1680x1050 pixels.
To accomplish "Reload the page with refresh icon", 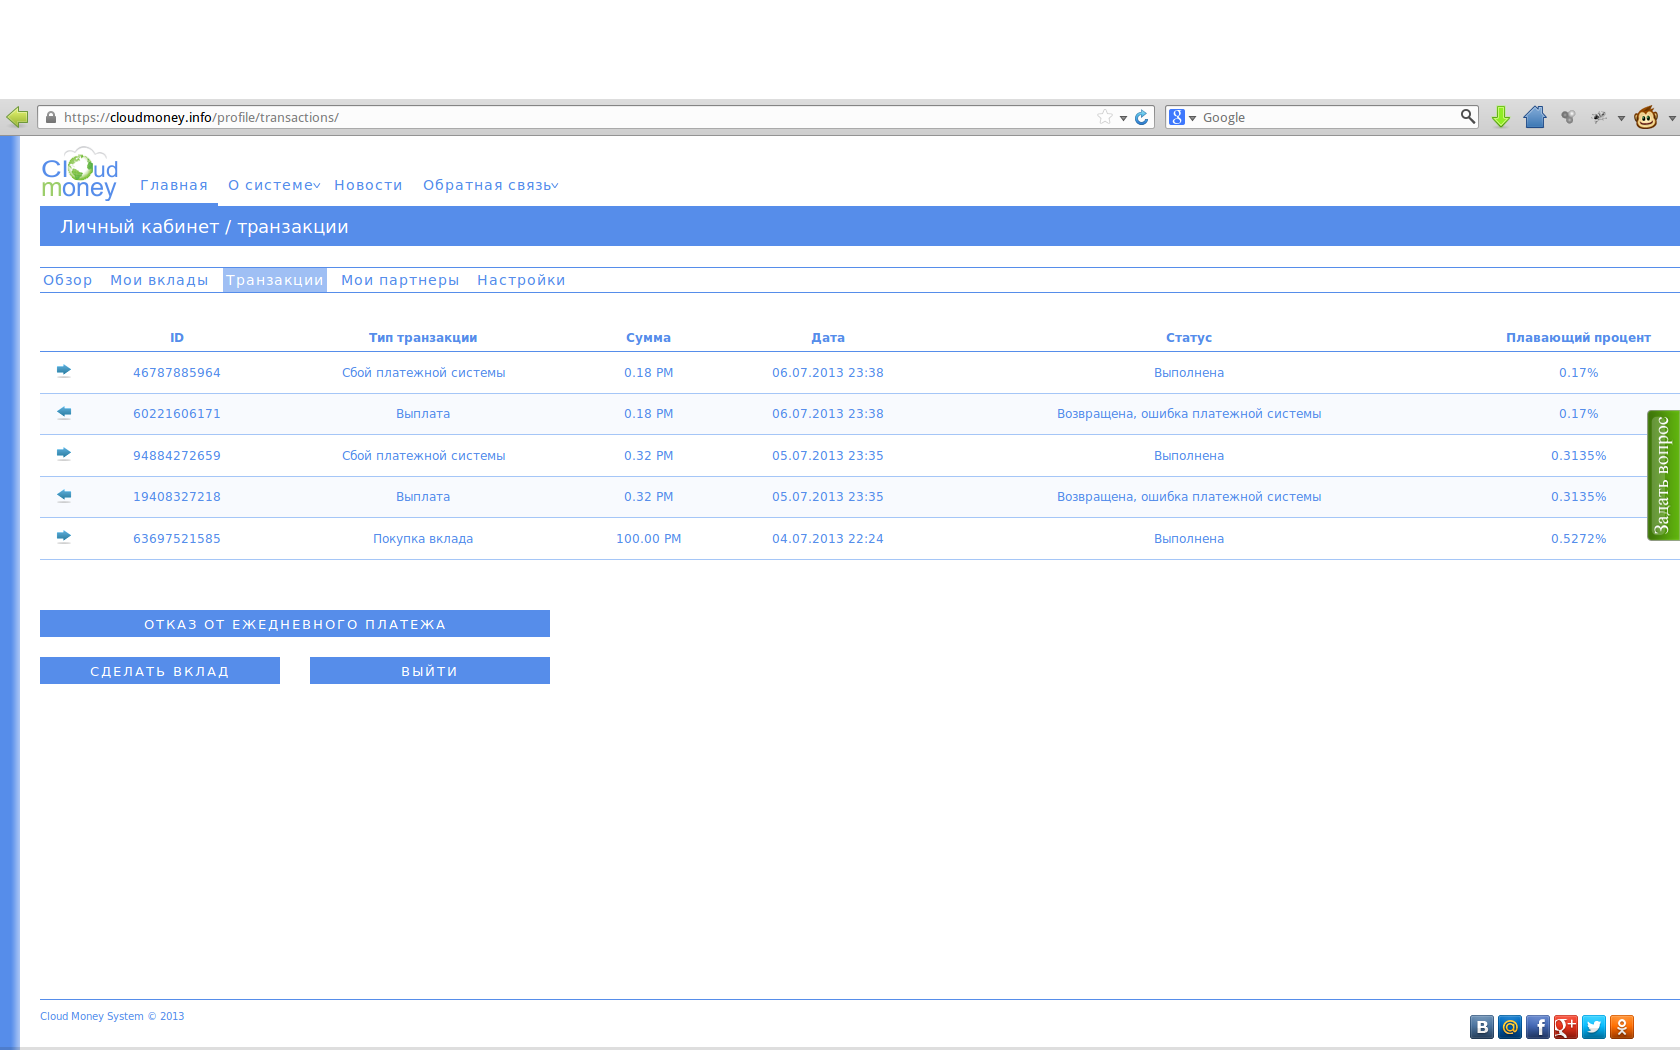I will coord(1142,117).
